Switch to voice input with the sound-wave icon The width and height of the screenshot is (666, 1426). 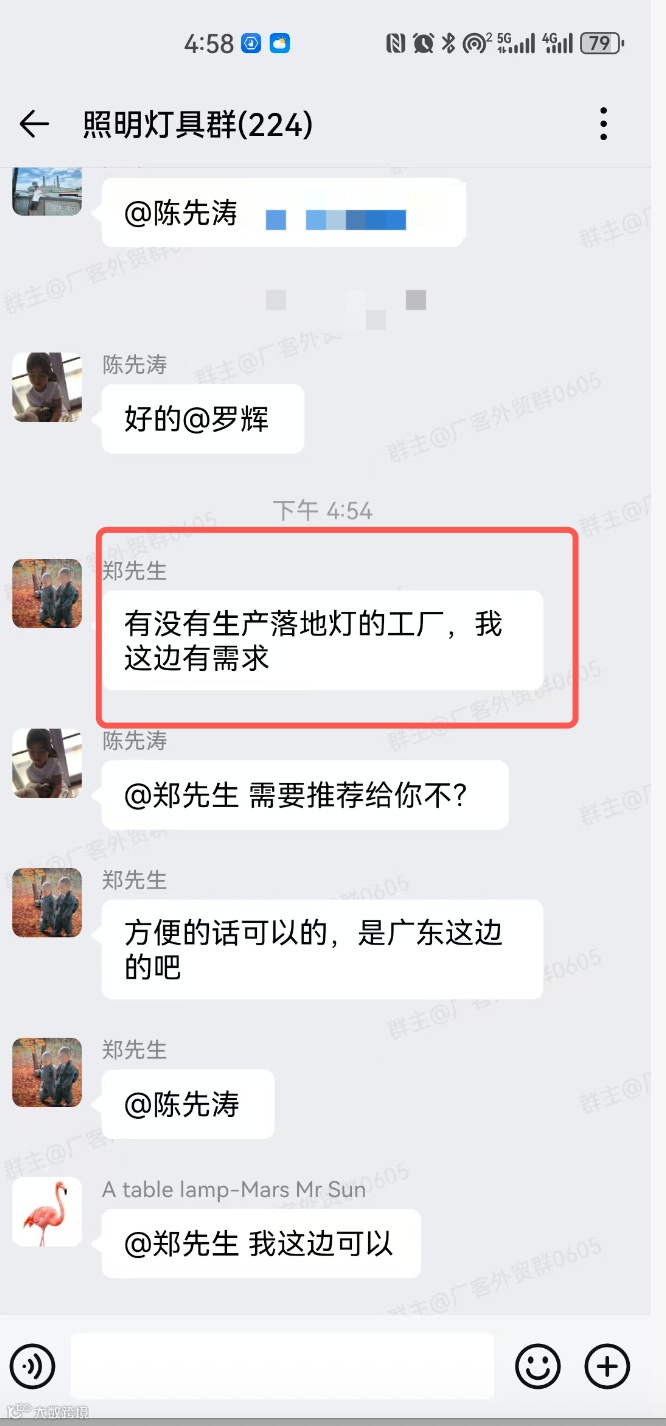pyautogui.click(x=33, y=1365)
